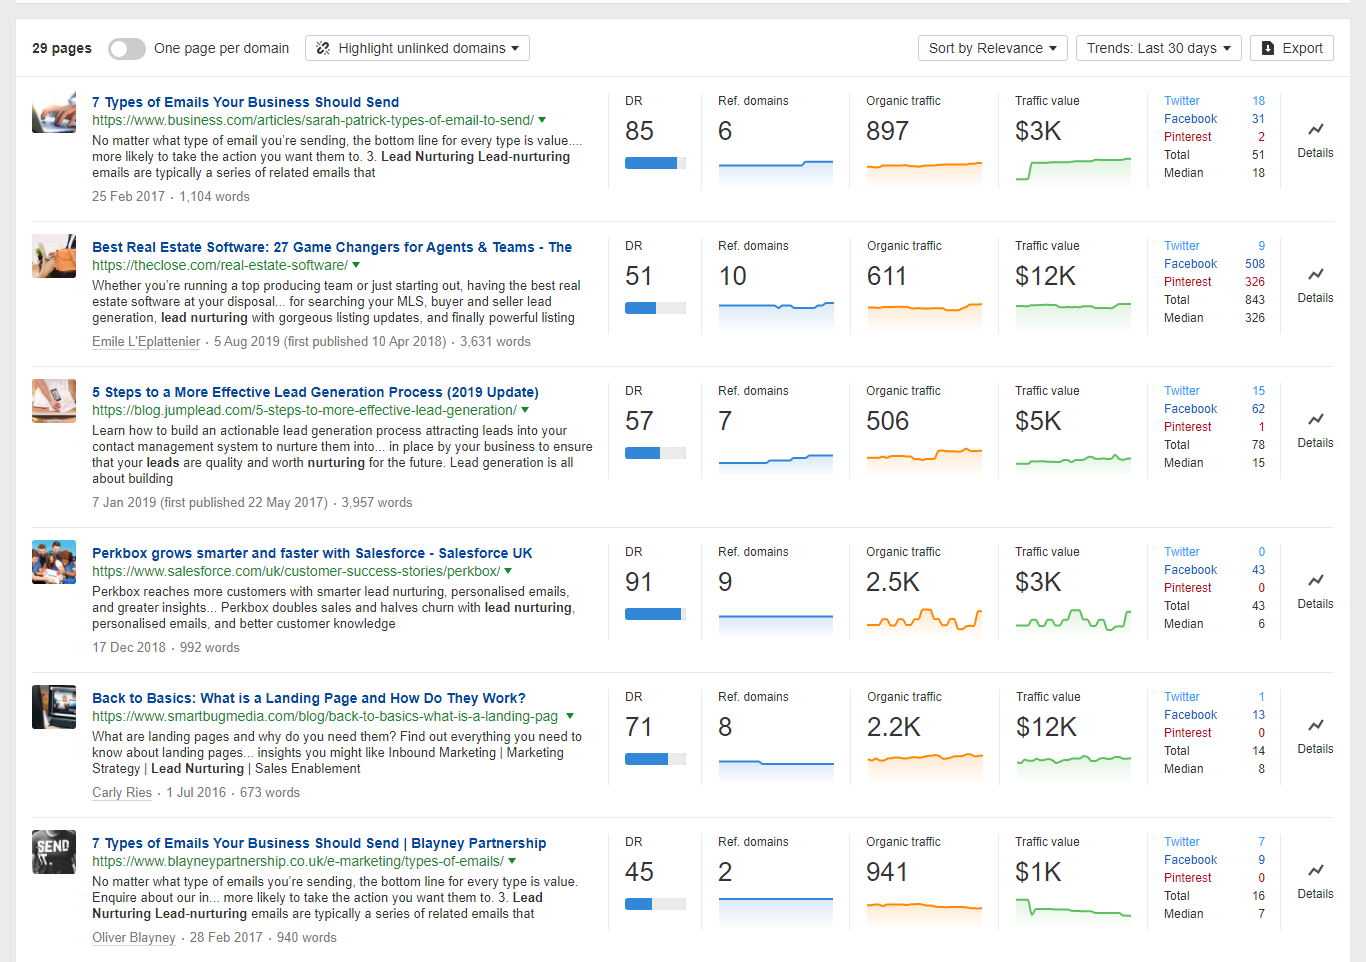The height and width of the screenshot is (962, 1366).
Task: Open Trends: Last 30 days dropdown
Action: 1159,48
